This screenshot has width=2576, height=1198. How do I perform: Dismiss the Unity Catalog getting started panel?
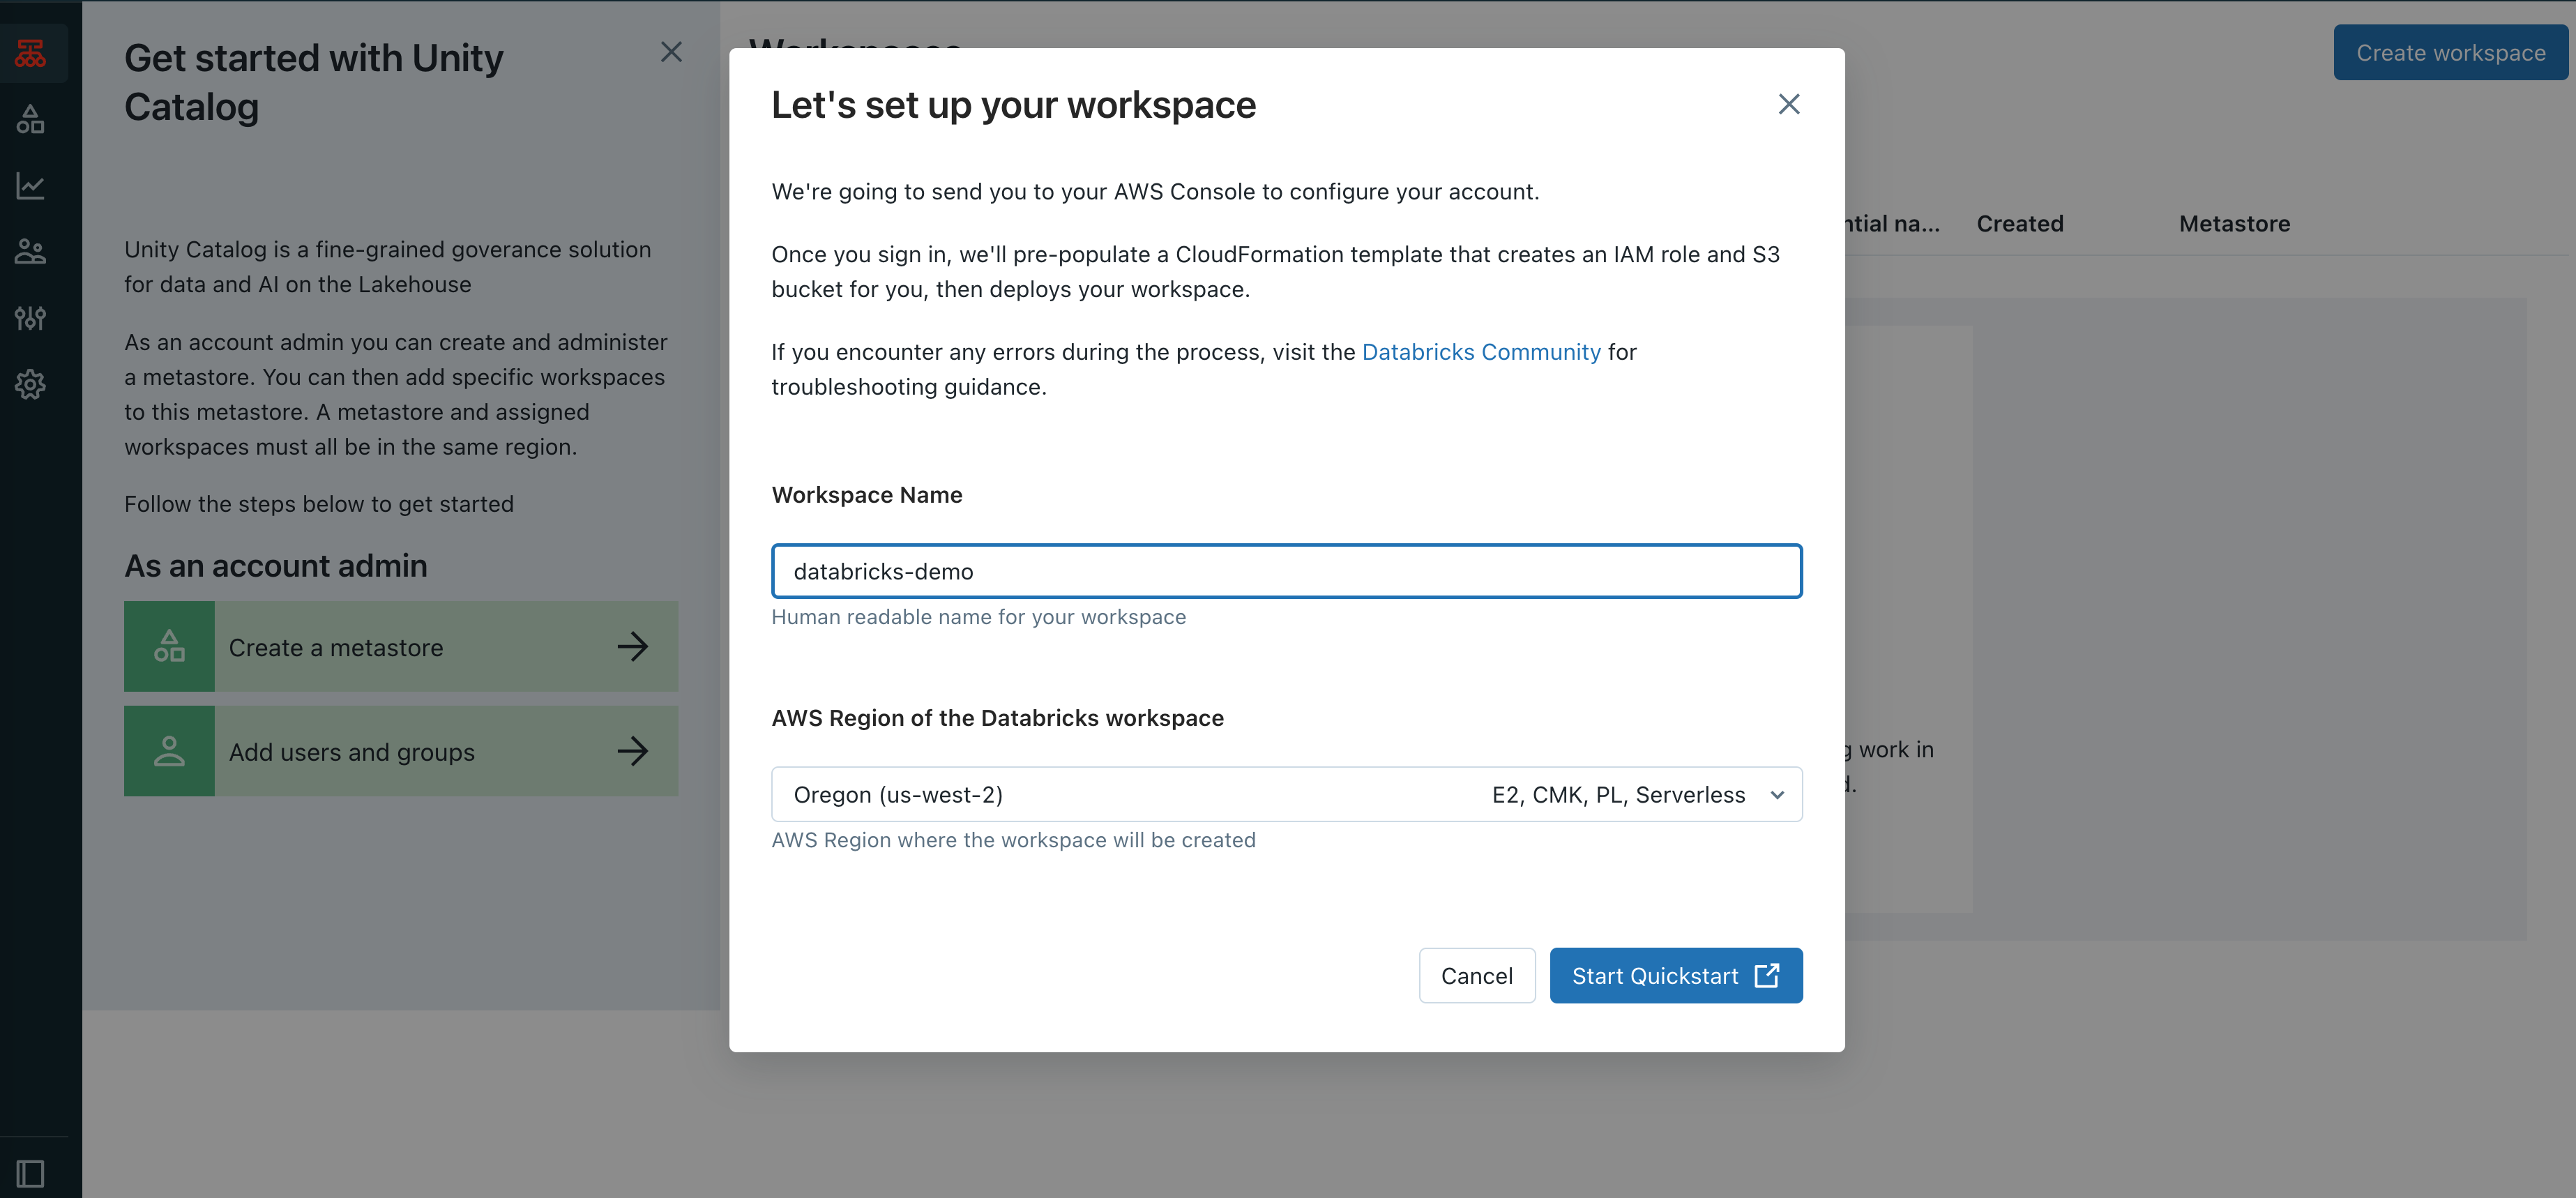(x=671, y=52)
